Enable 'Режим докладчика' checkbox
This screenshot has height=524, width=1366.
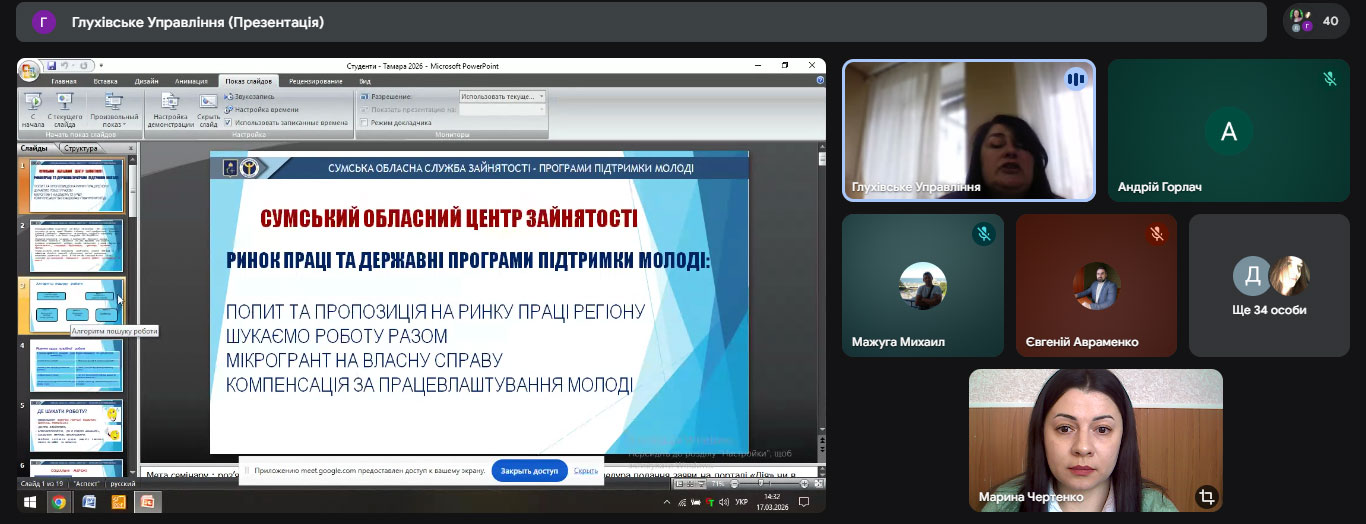(x=364, y=122)
